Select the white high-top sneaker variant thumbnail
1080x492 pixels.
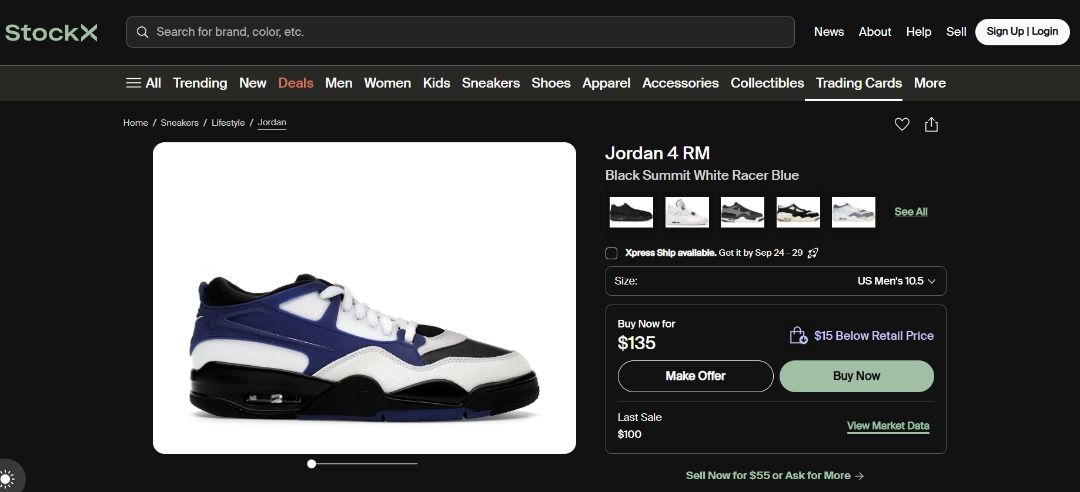click(687, 212)
